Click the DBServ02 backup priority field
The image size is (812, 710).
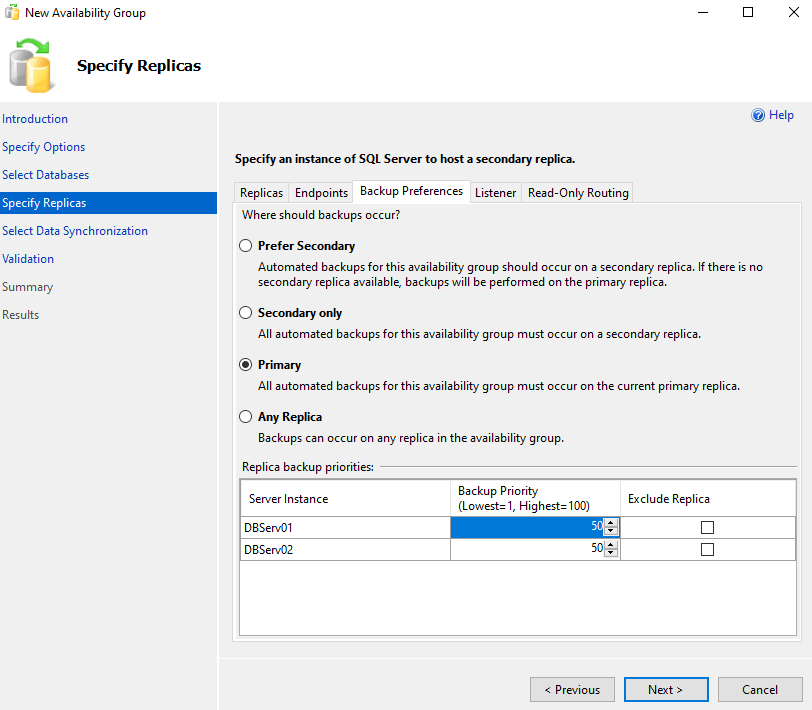(528, 549)
